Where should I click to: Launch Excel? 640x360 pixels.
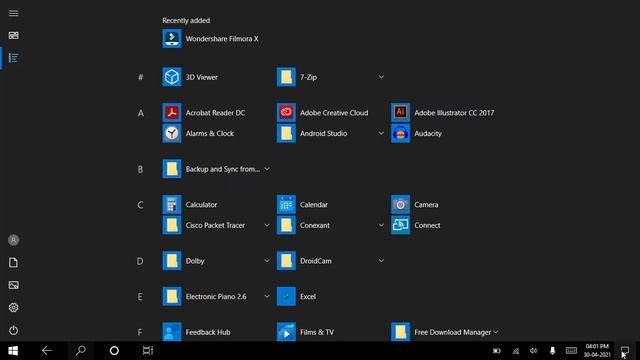point(296,296)
